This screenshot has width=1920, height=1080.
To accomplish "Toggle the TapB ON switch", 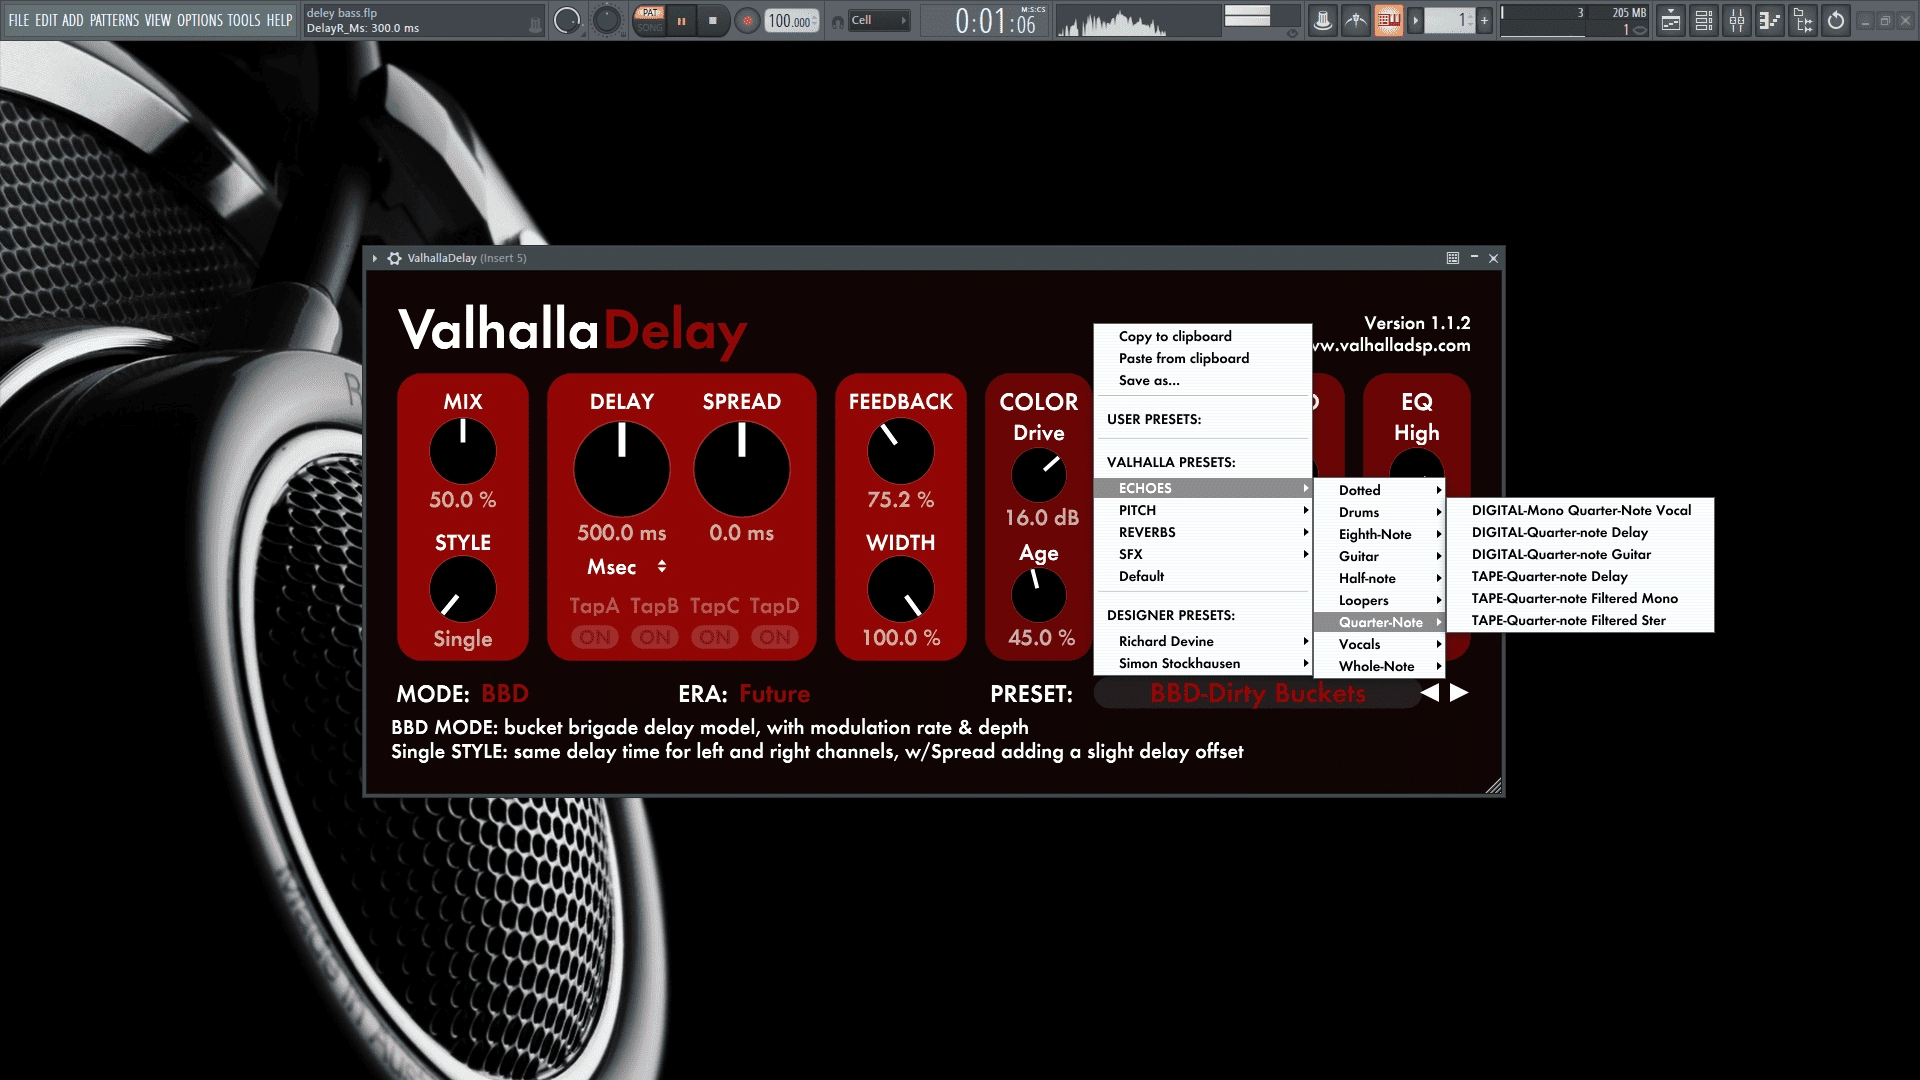I will (655, 637).
